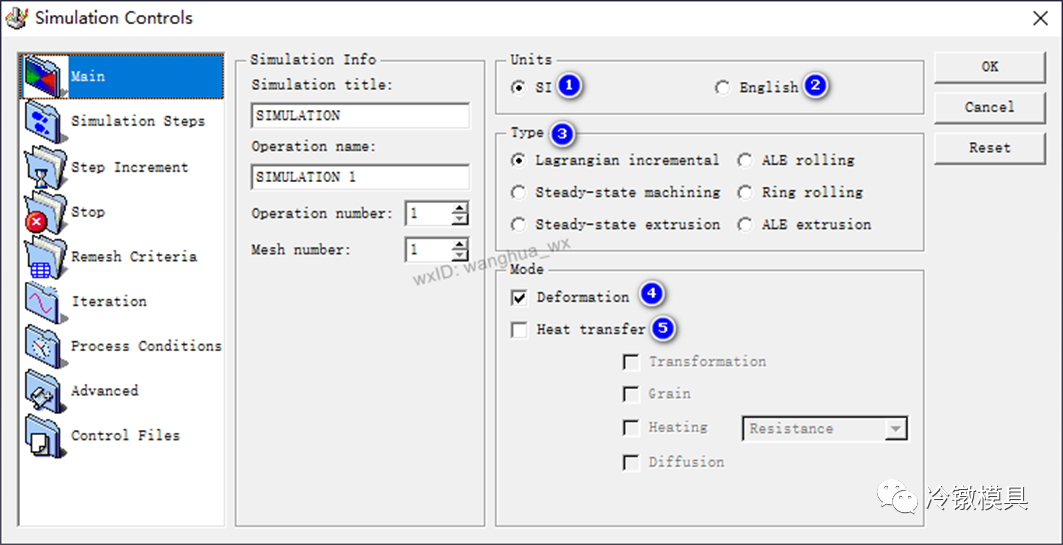
Task: Select Steady-state extrusion type
Action: point(519,224)
